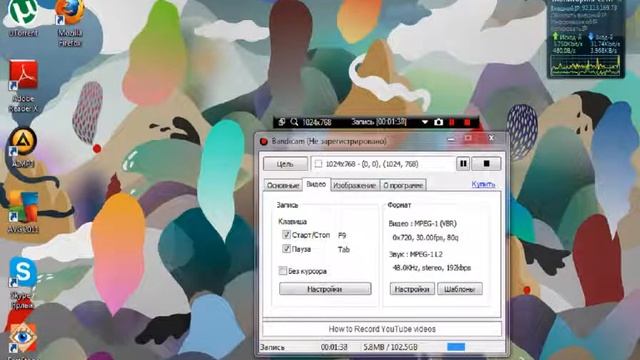
Task: Click the 48.0KHz, stereo, 192kbps text
Action: pyautogui.click(x=431, y=268)
